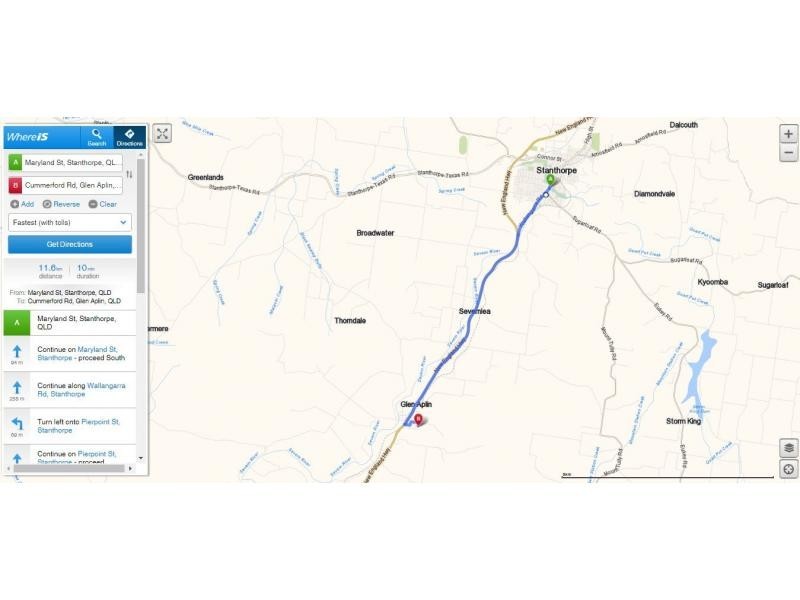Toggle fullscreen map expand icon
The image size is (800, 600).
pos(162,134)
